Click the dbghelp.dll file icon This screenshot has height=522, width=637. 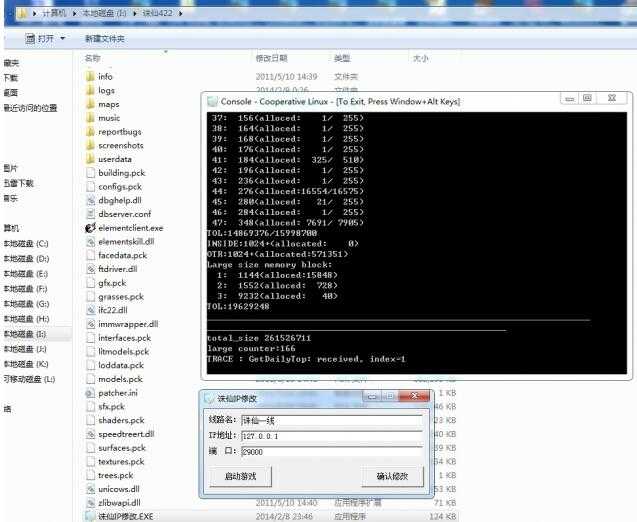pyautogui.click(x=90, y=200)
